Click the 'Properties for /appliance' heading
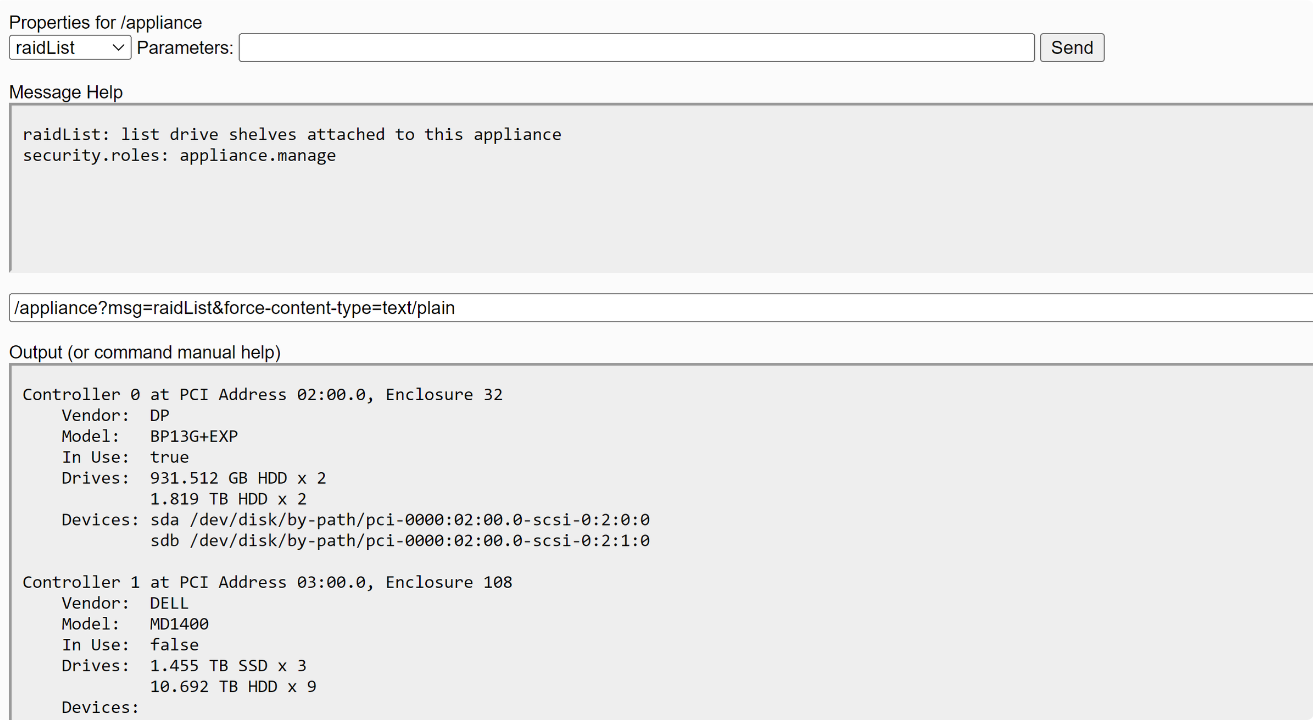The image size is (1313, 724). (x=105, y=22)
